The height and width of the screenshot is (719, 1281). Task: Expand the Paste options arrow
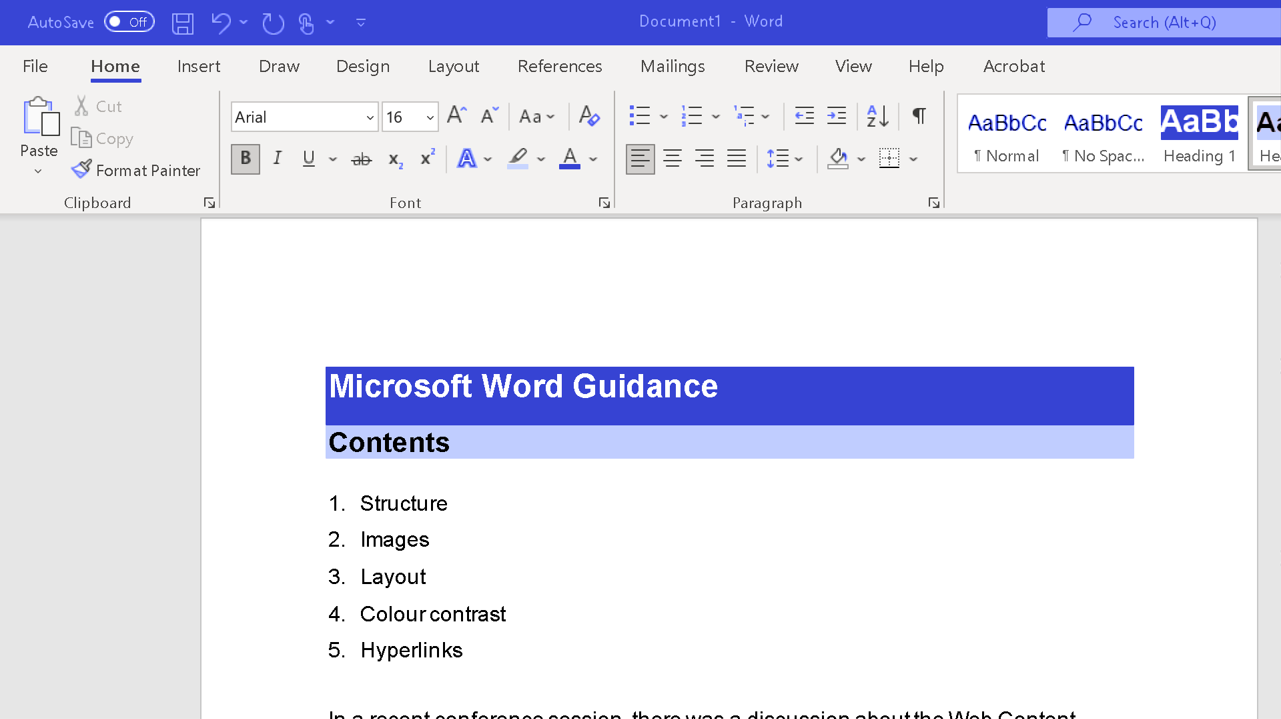(39, 171)
